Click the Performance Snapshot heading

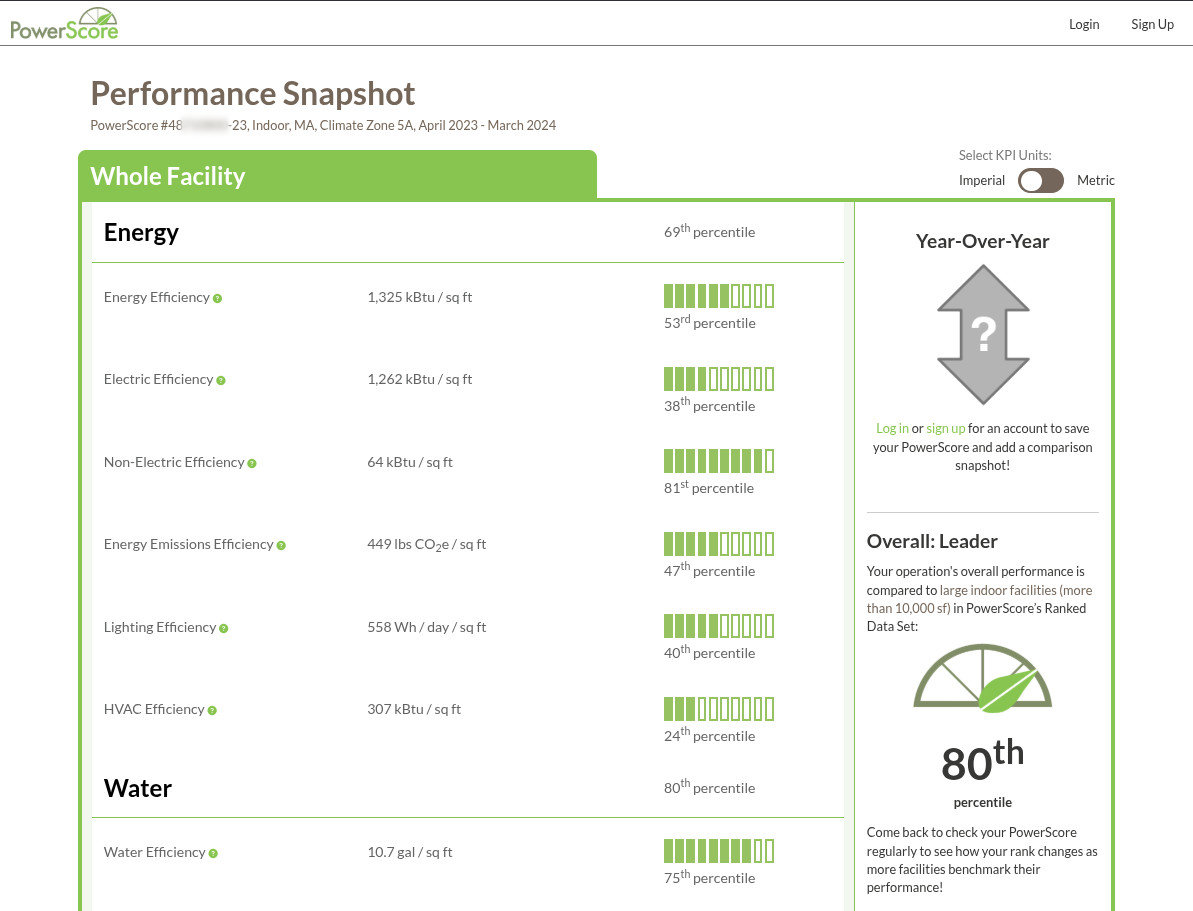(253, 94)
